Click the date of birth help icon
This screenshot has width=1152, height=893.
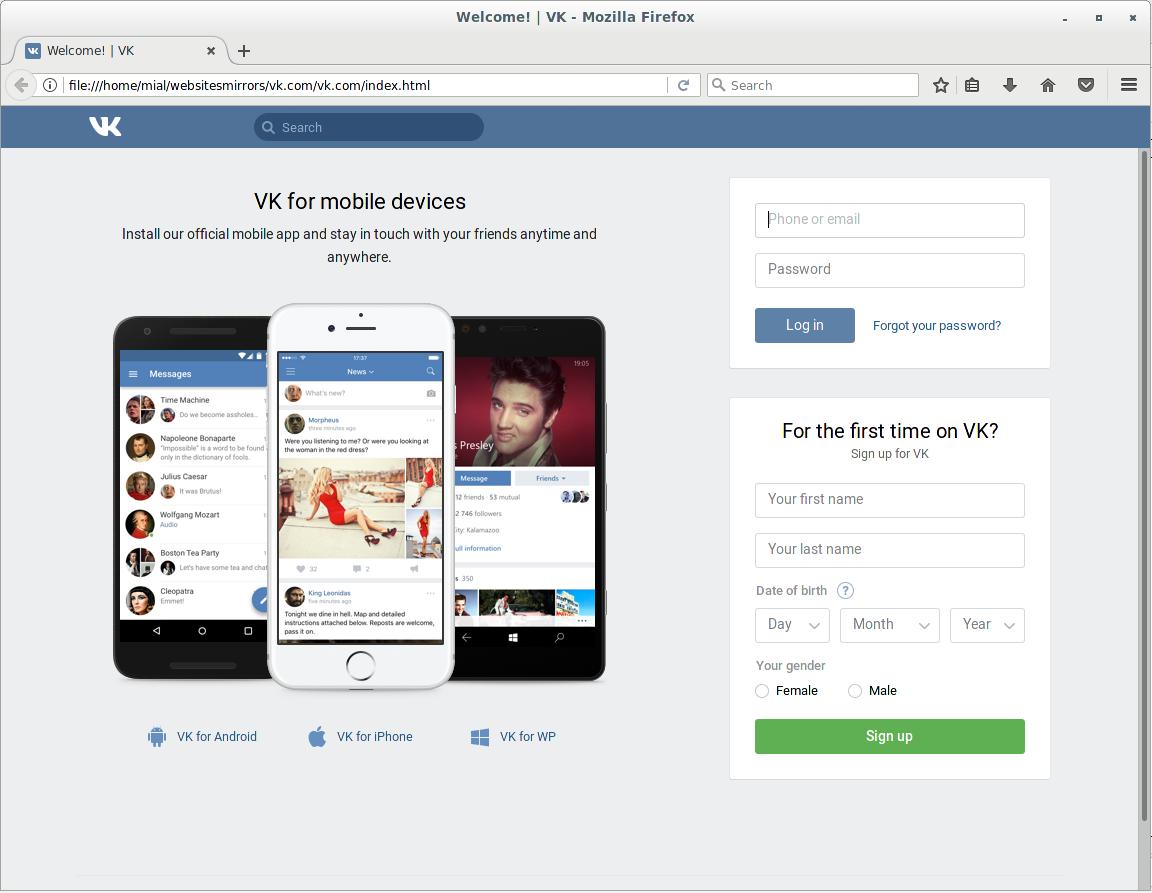pyautogui.click(x=845, y=590)
